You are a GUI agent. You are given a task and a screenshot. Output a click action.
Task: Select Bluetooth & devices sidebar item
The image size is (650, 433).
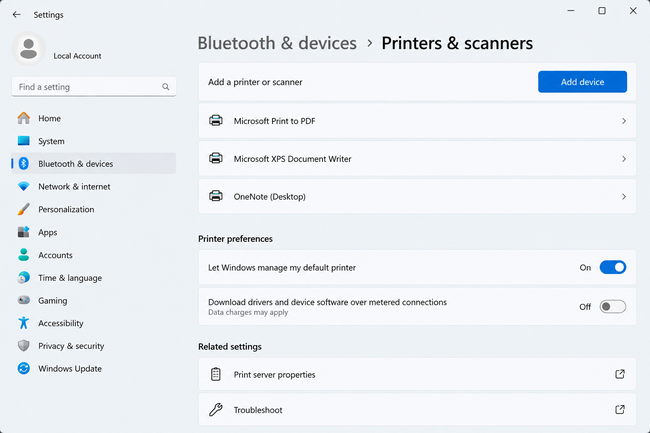pos(94,164)
